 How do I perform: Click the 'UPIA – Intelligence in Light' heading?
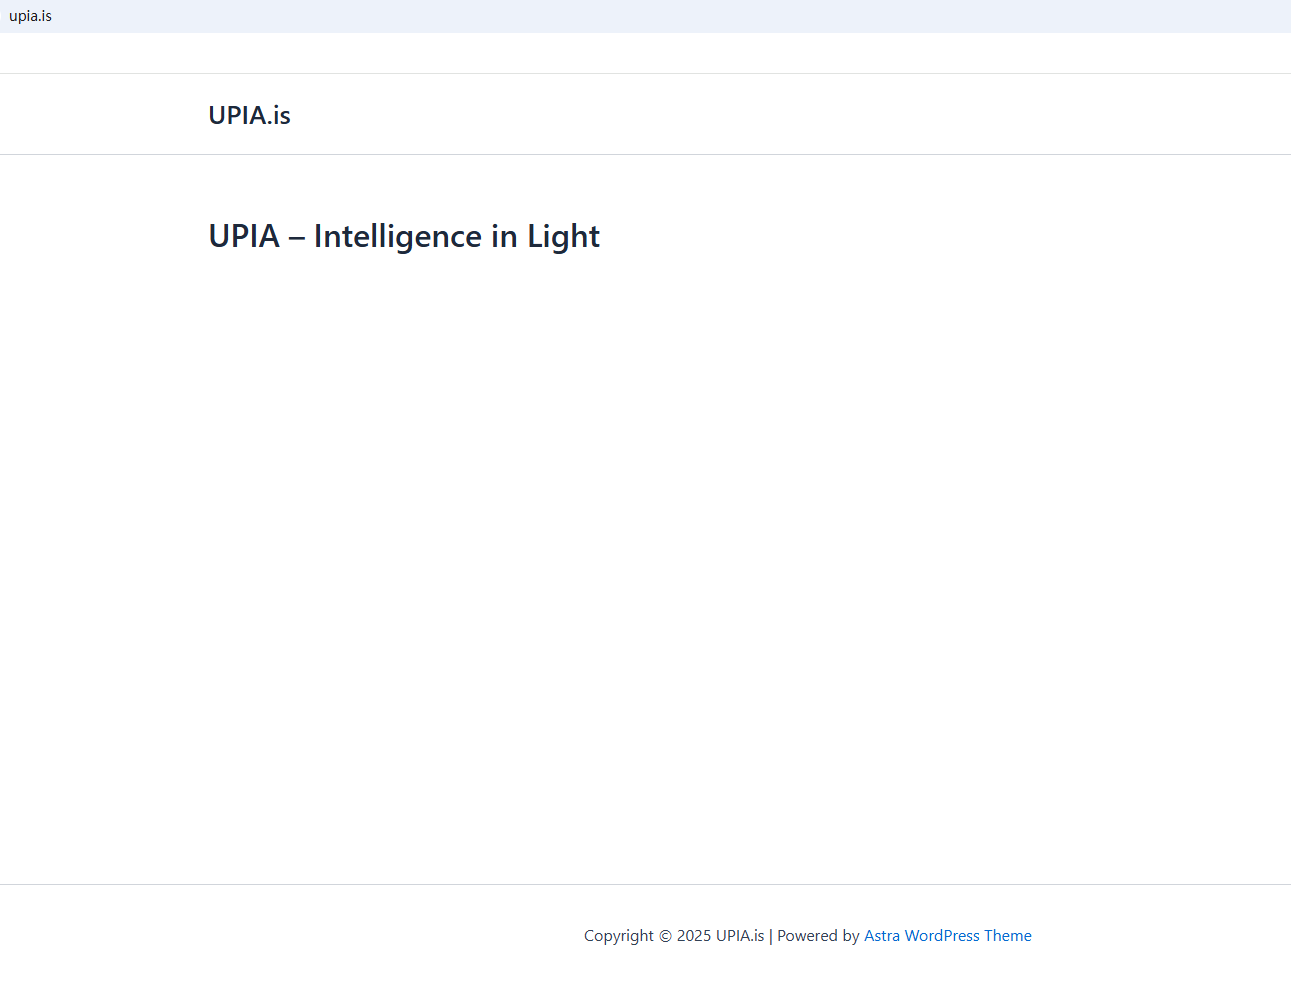(403, 237)
